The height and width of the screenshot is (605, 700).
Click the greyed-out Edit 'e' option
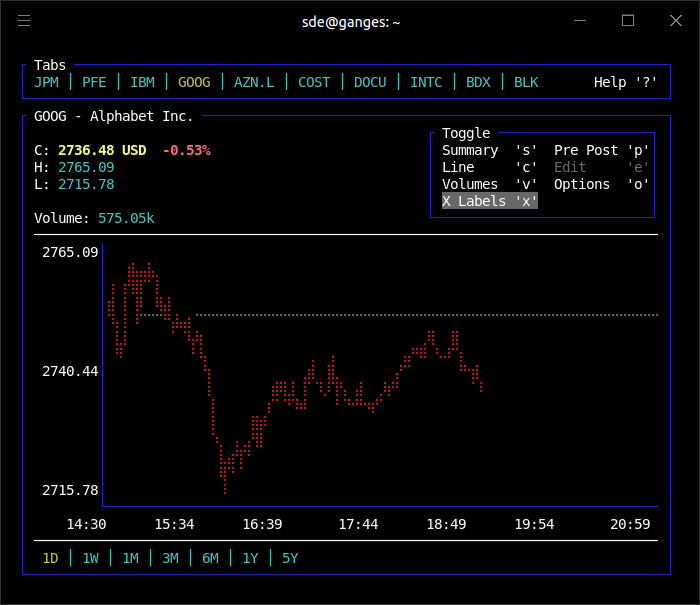tap(601, 167)
